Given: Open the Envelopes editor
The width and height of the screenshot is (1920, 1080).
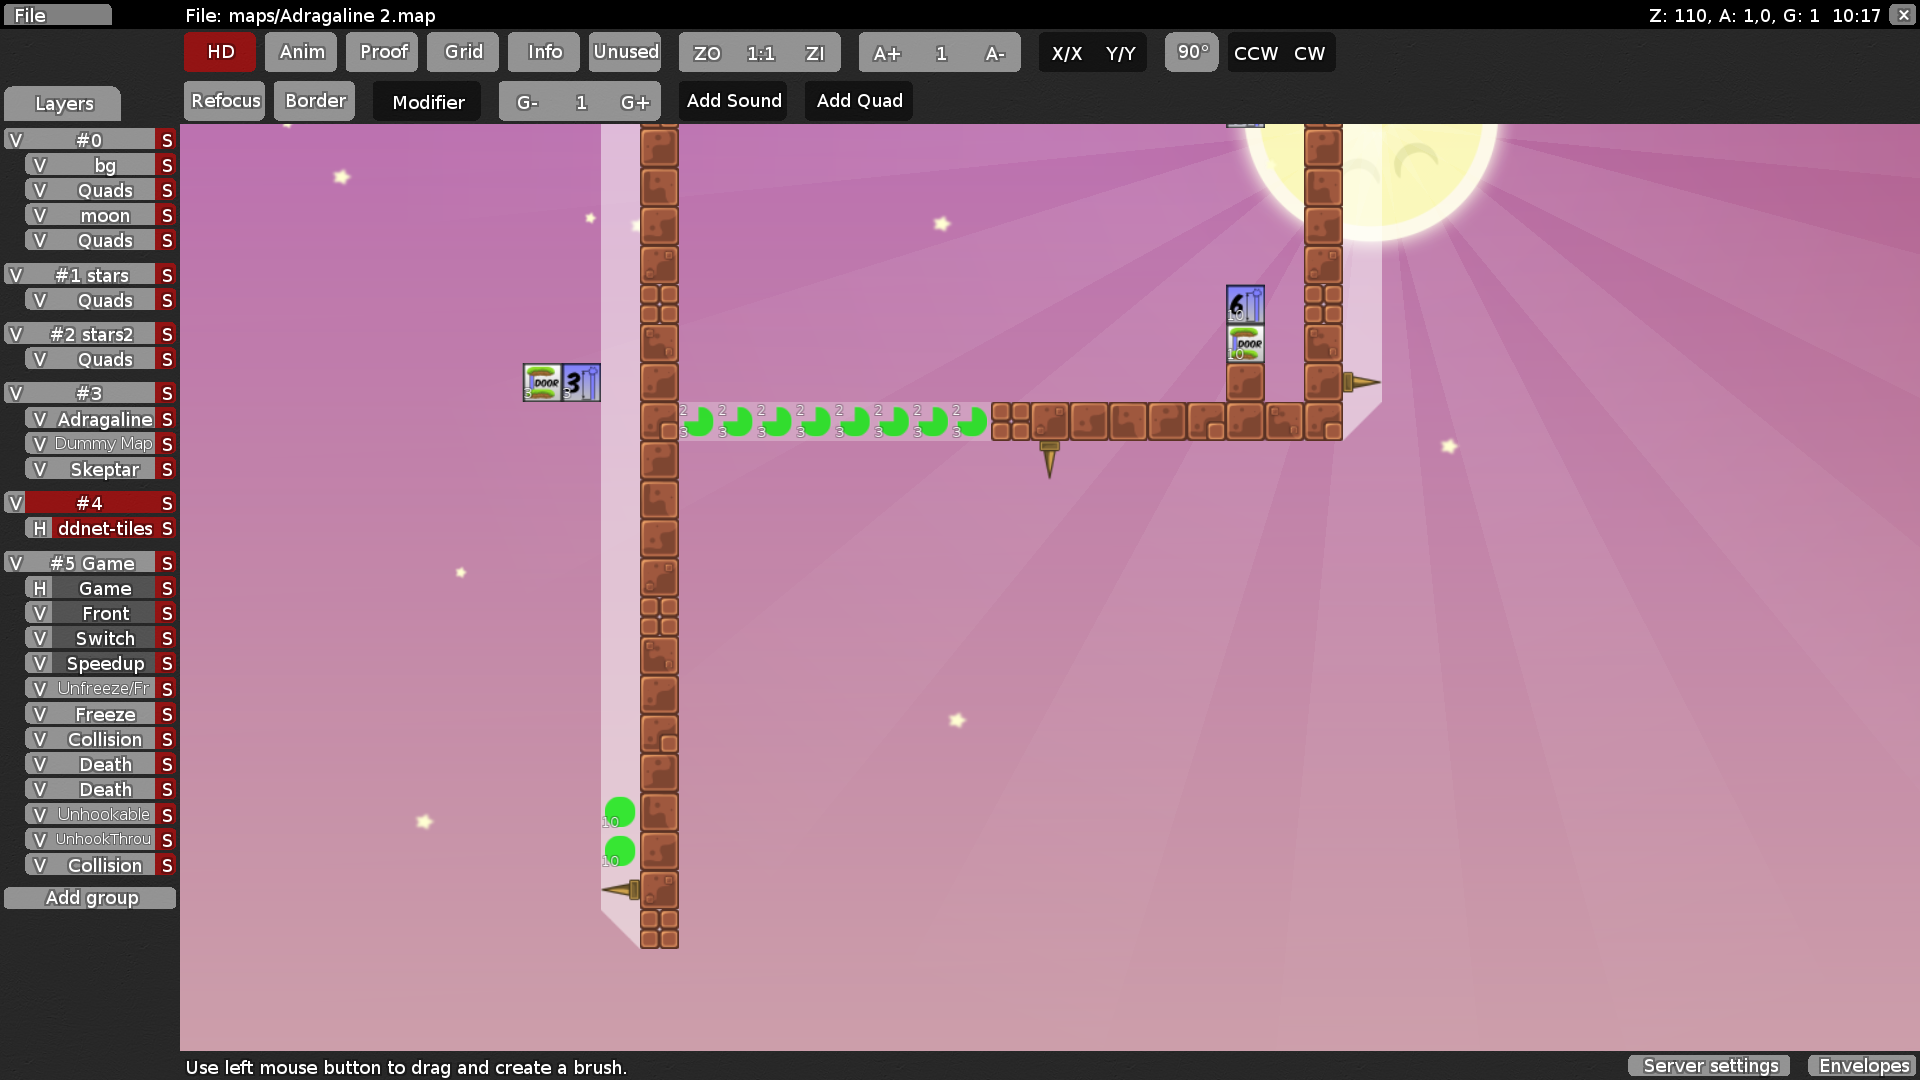Looking at the screenshot, I should [1864, 1066].
